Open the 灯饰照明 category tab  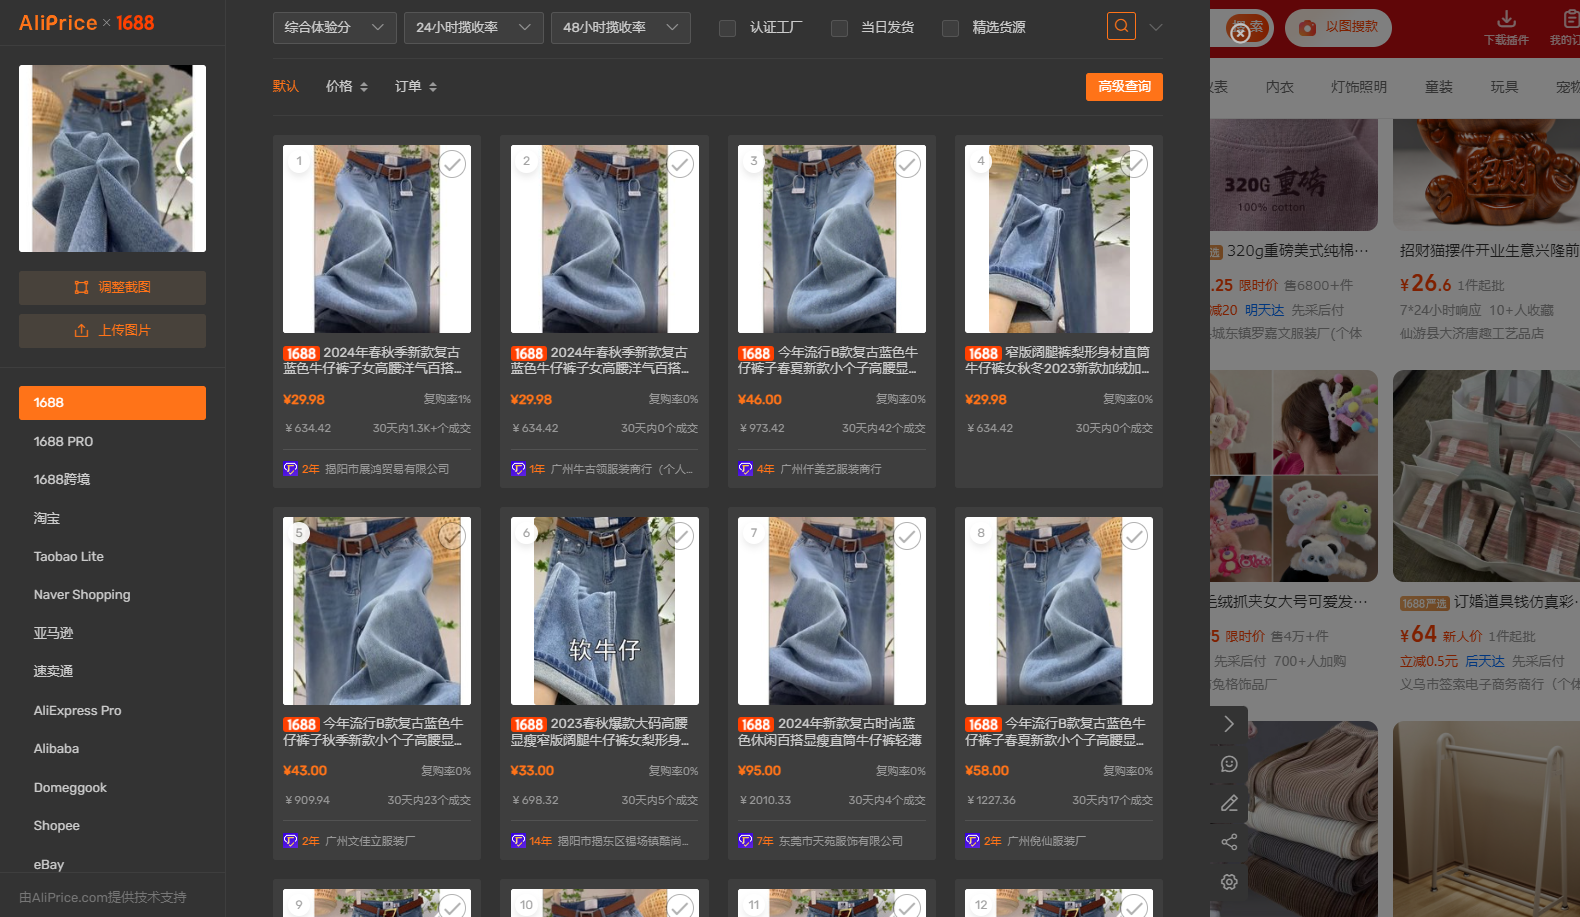[1359, 87]
